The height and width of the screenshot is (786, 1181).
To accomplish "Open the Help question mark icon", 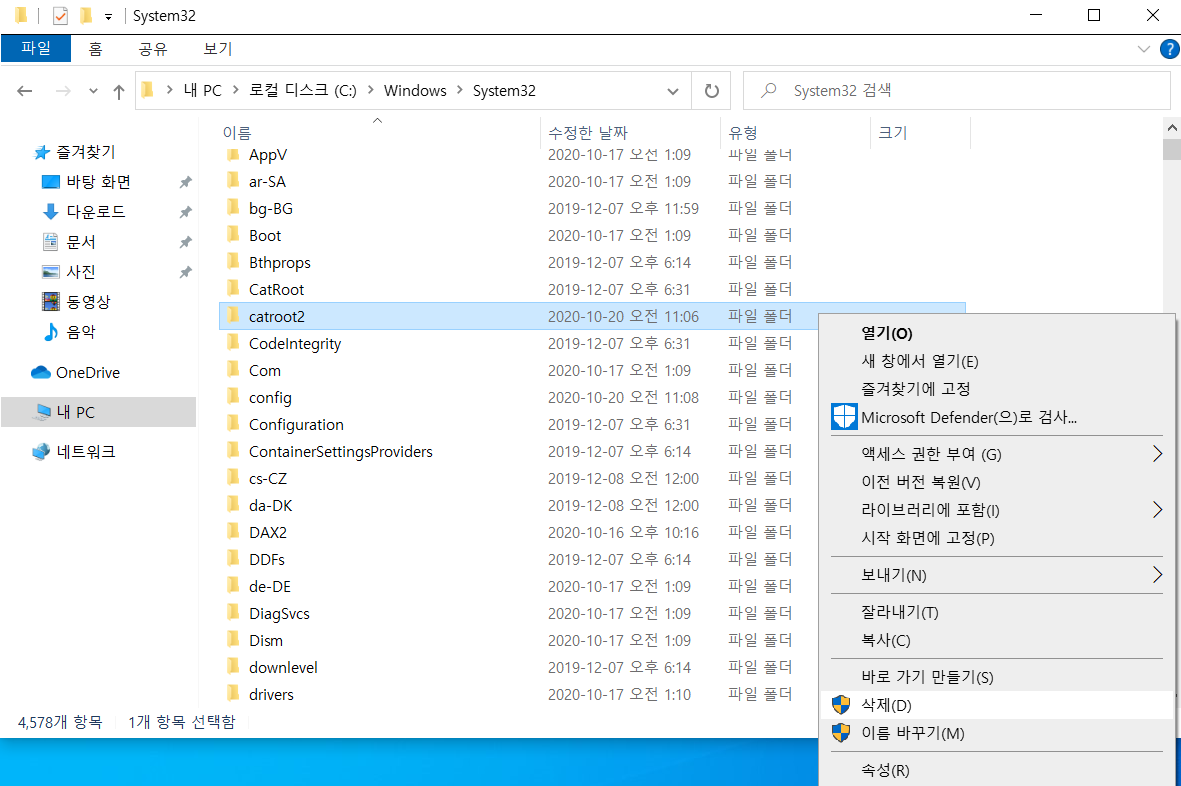I will (x=1169, y=50).
